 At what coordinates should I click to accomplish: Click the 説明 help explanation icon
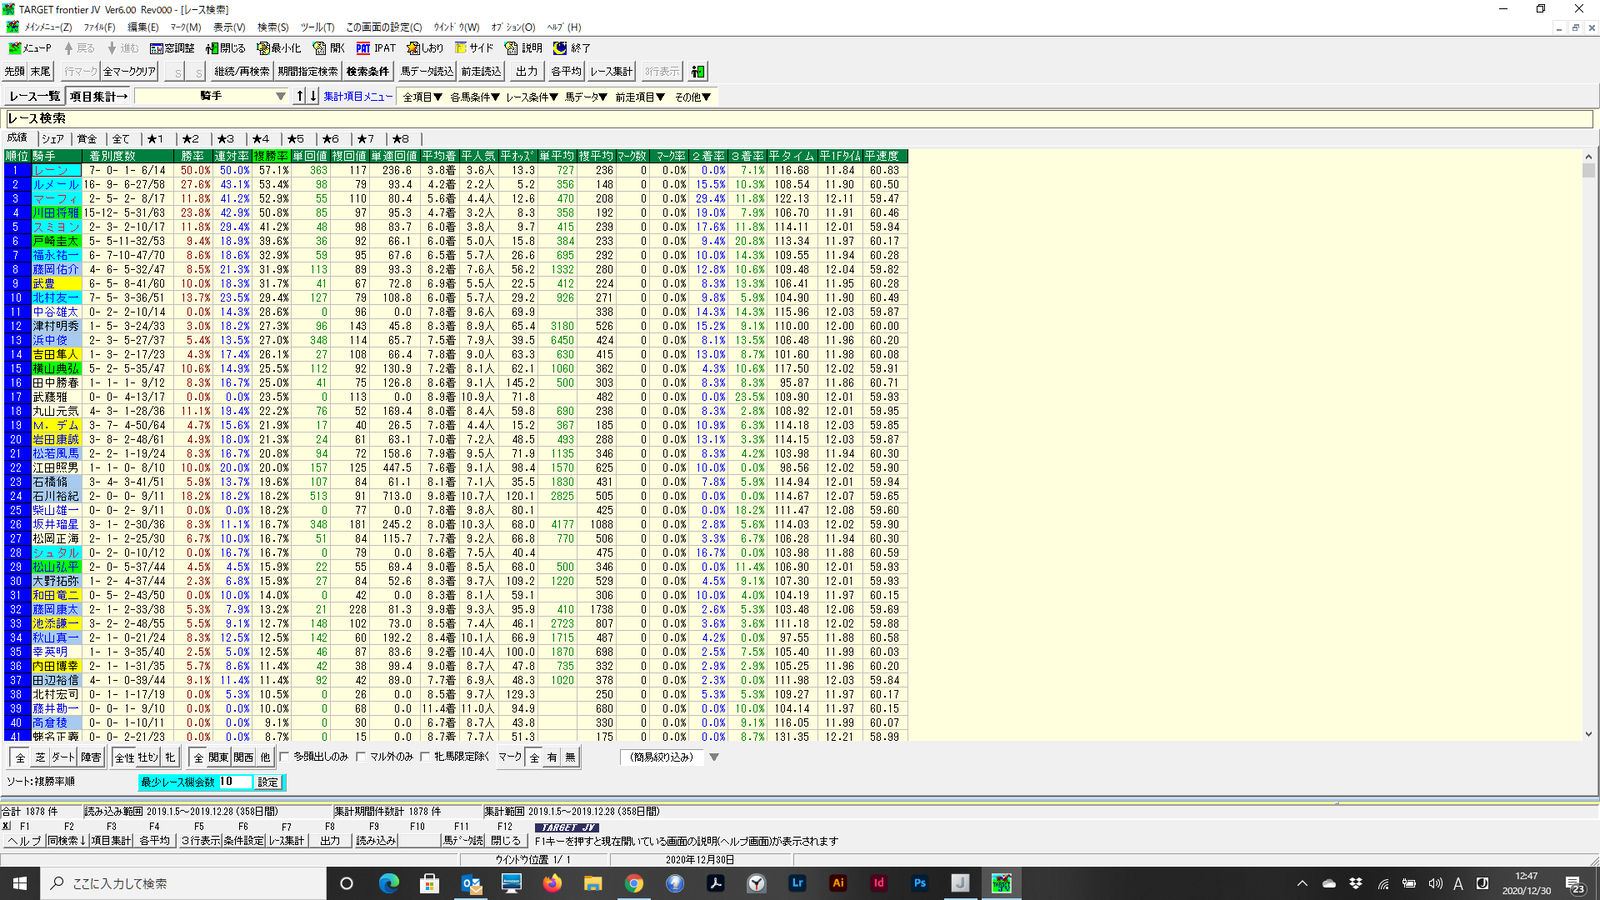click(x=523, y=48)
